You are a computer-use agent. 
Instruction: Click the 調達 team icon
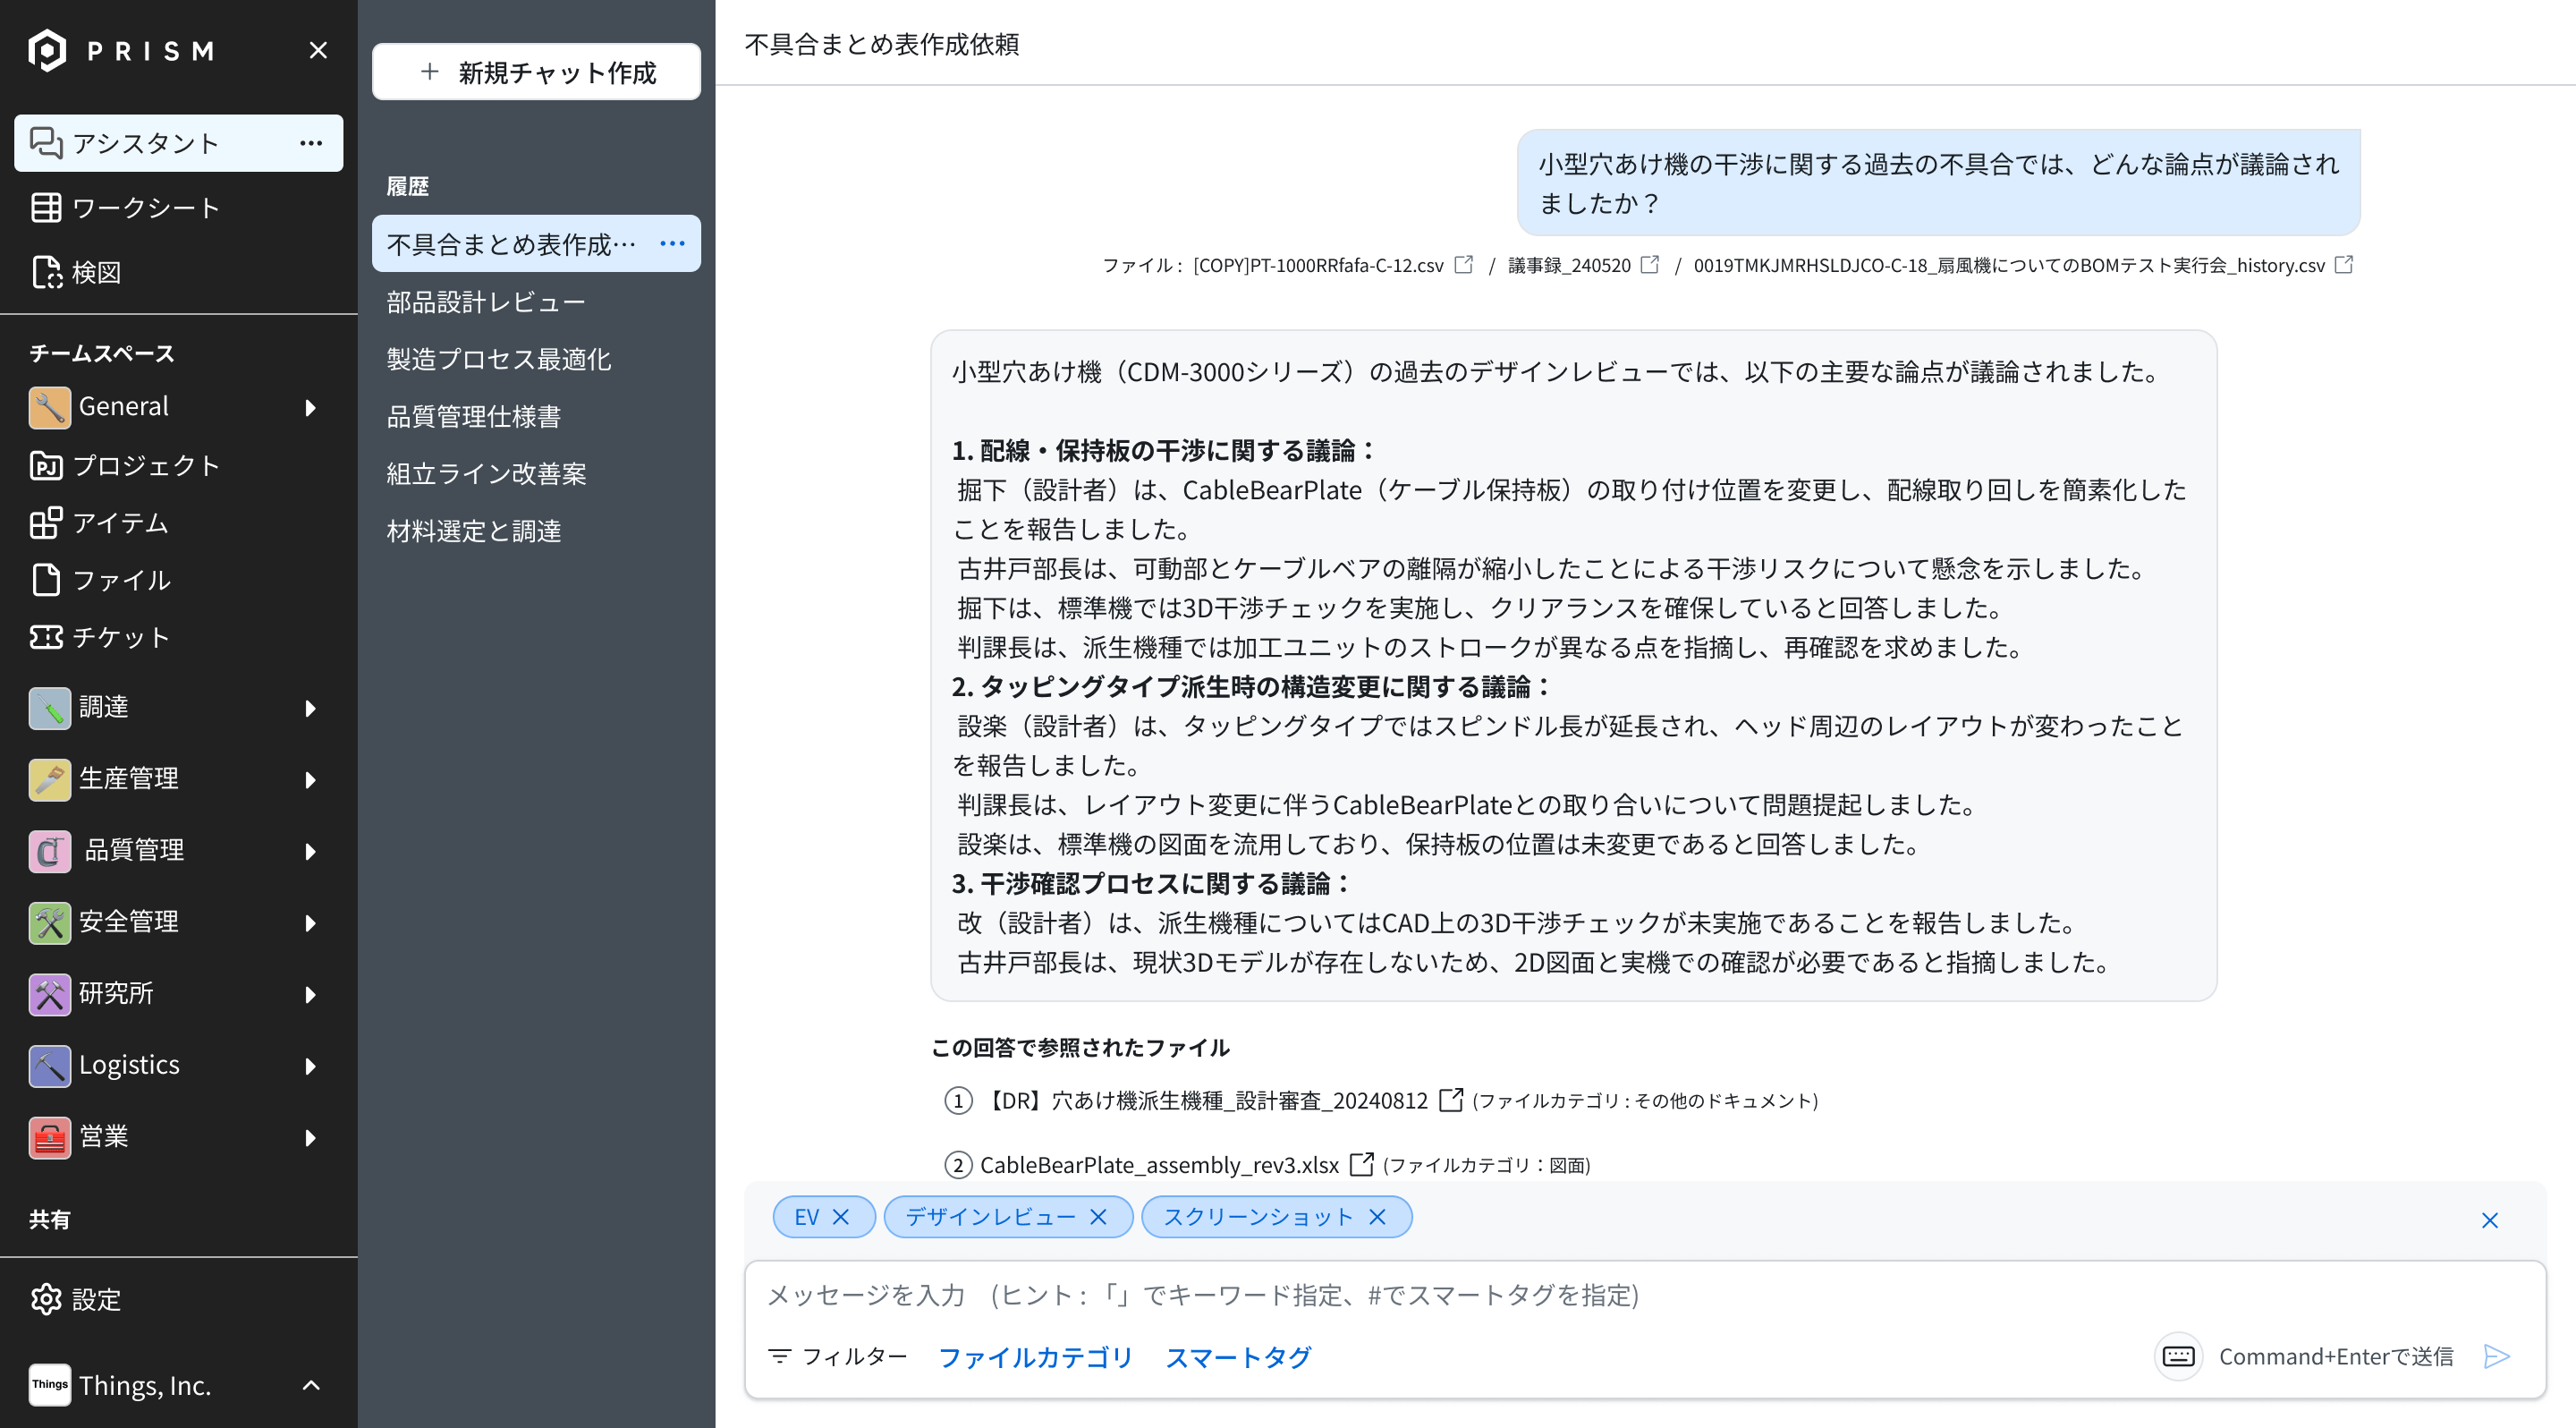click(x=49, y=707)
